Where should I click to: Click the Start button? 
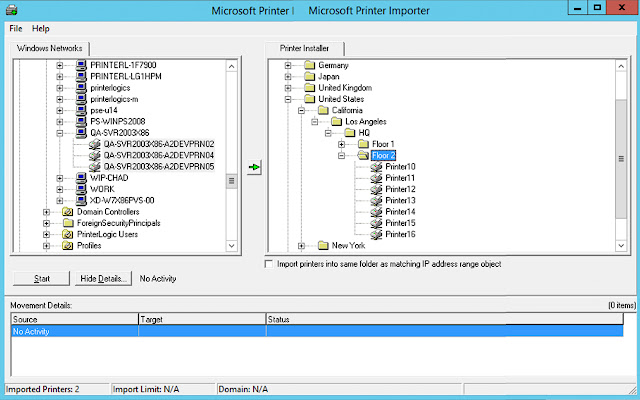coord(42,279)
